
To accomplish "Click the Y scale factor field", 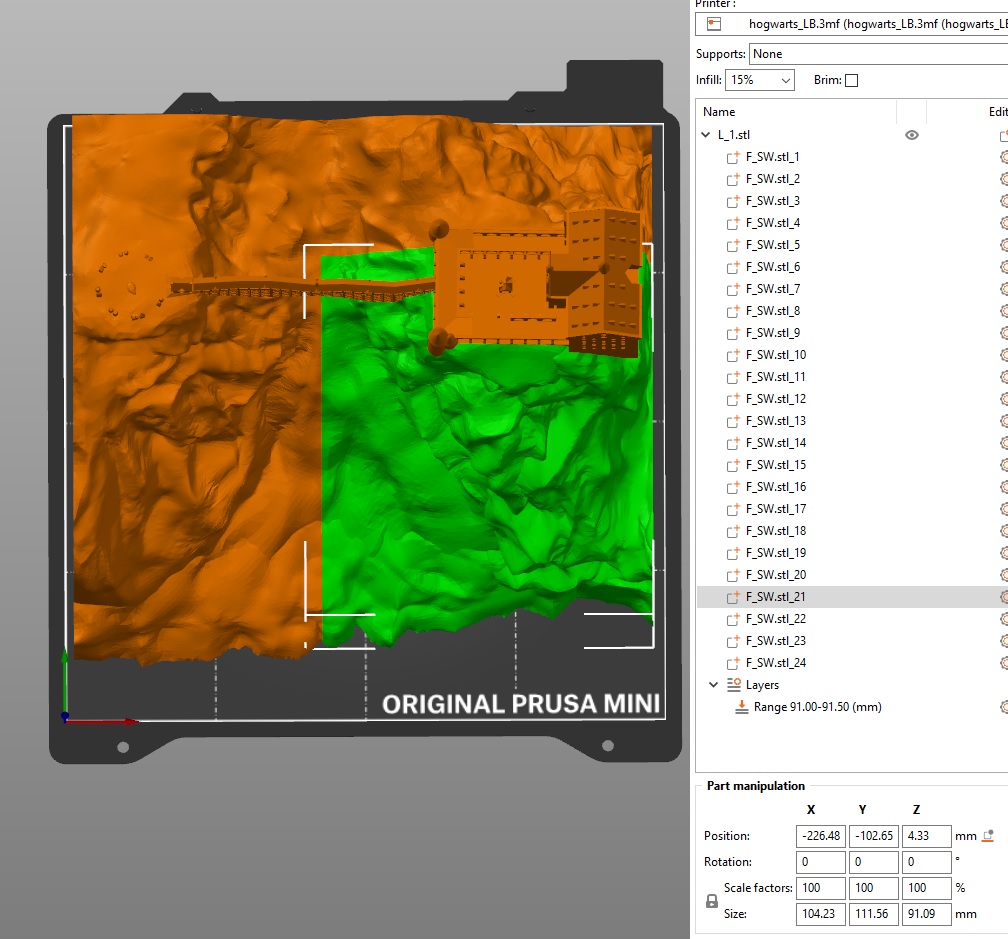I will pos(874,888).
